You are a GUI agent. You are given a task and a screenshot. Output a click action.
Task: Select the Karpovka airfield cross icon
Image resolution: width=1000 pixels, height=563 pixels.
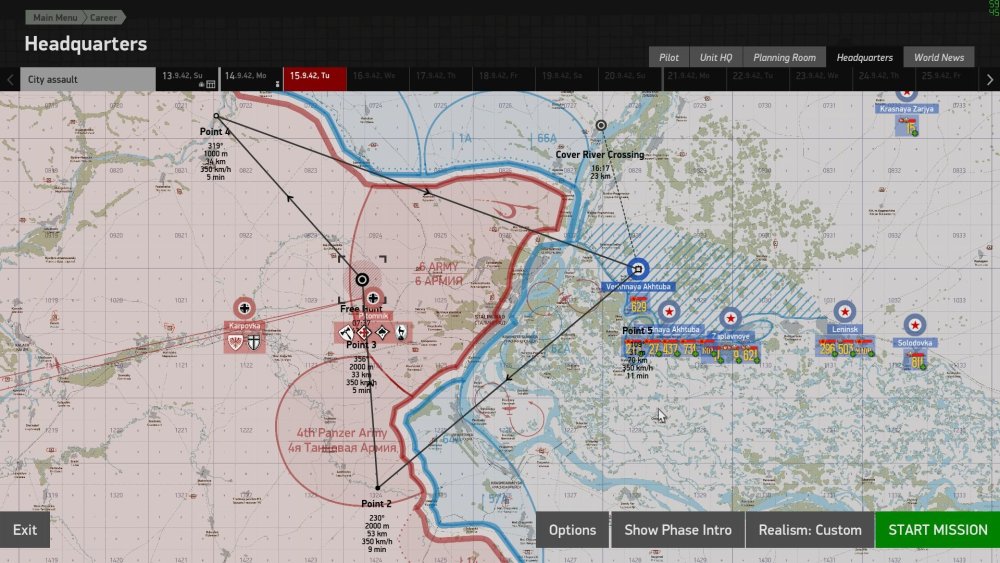click(x=244, y=309)
